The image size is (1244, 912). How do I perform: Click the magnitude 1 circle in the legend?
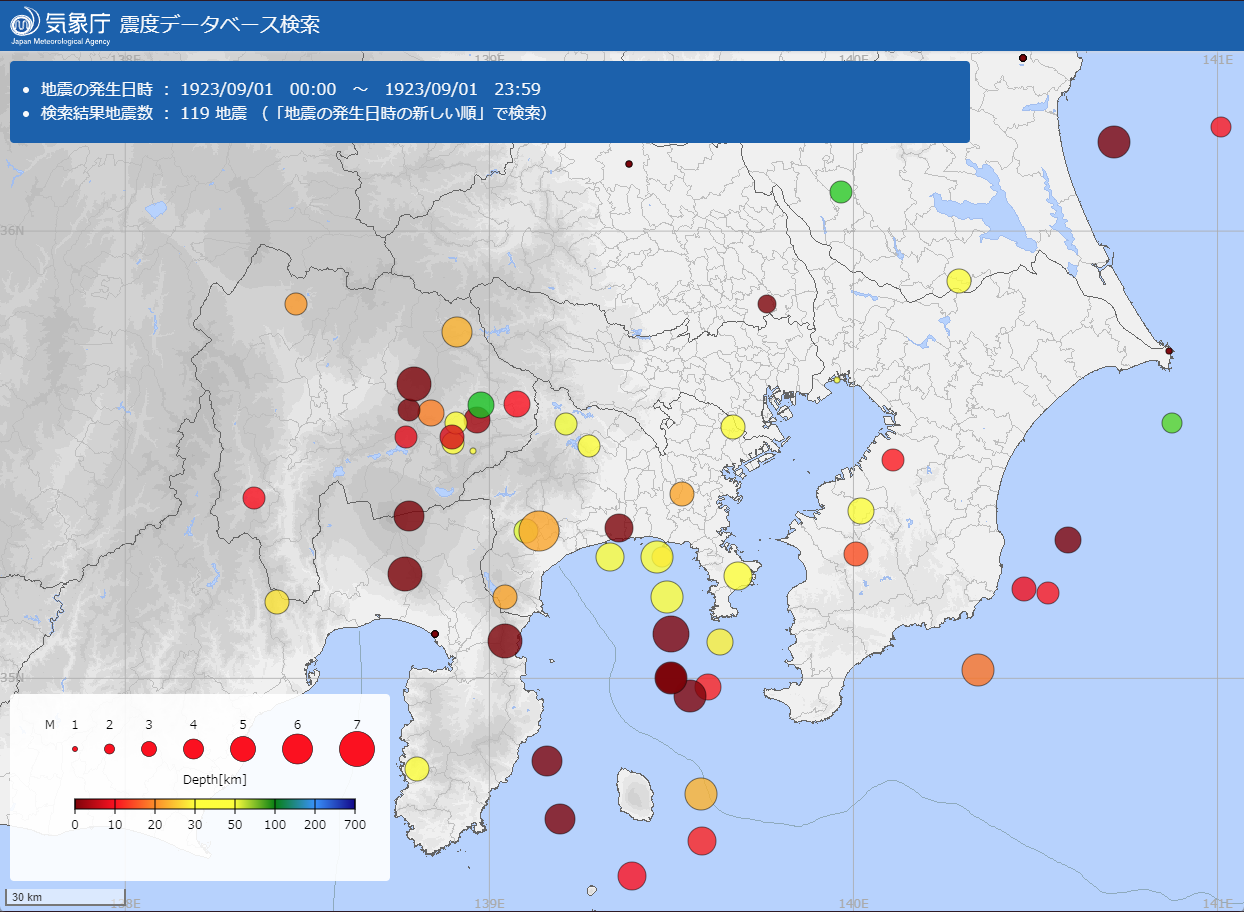point(75,748)
